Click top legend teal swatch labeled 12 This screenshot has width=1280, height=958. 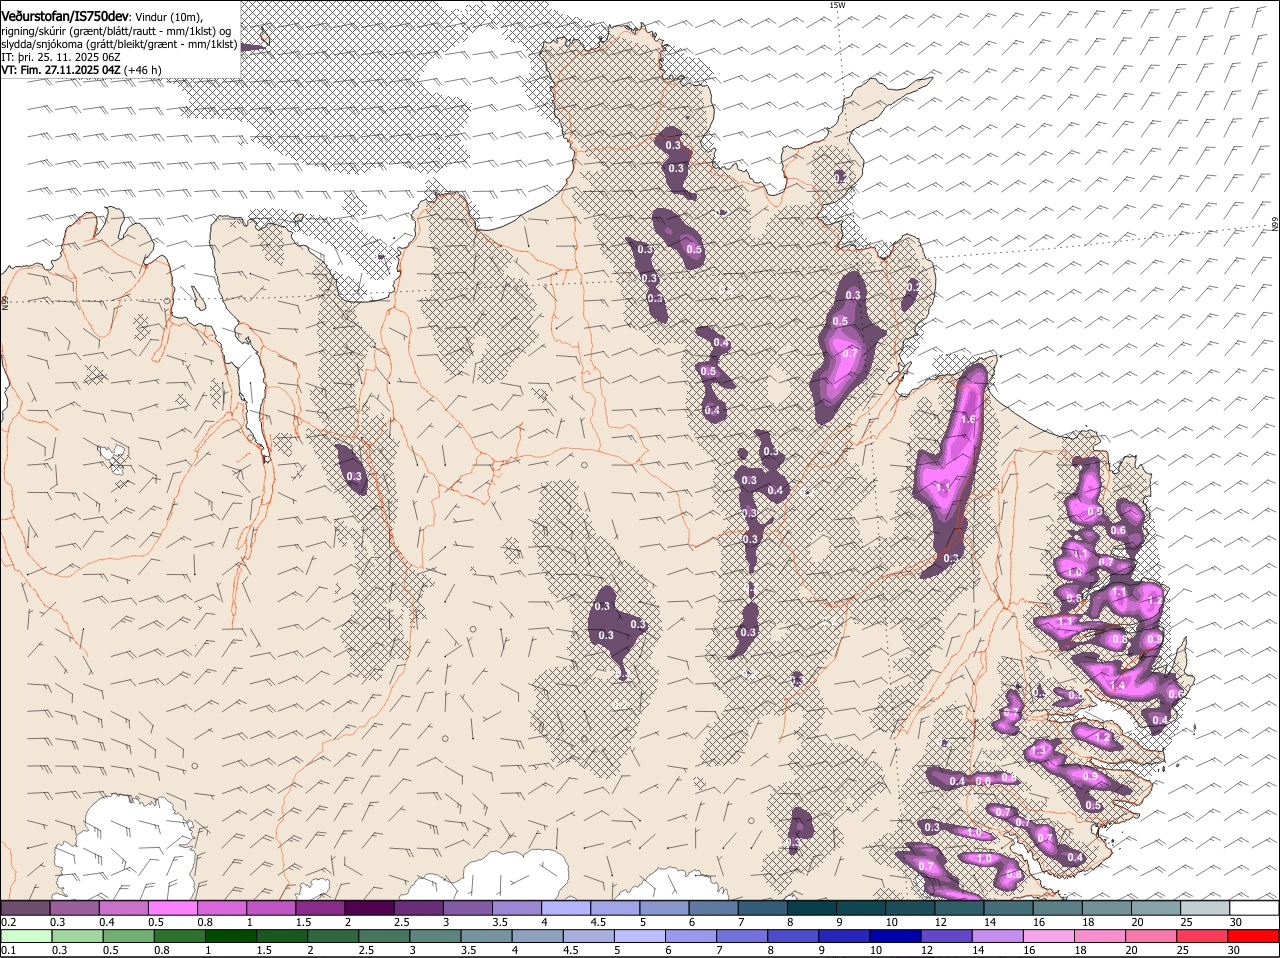958,908
